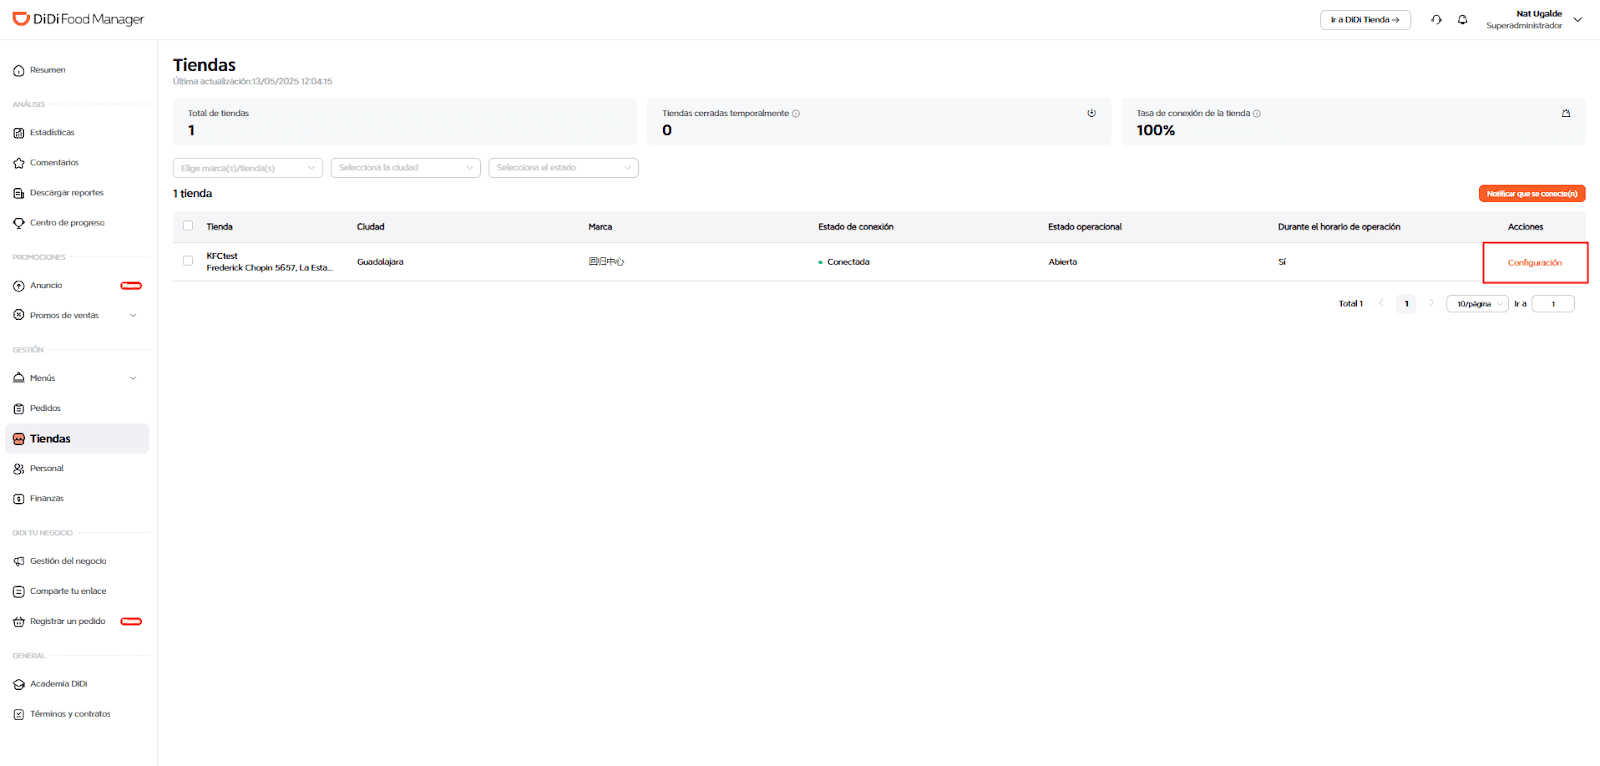Check the KFCtest store row checkbox
Image resolution: width=1600 pixels, height=766 pixels.
pyautogui.click(x=188, y=261)
